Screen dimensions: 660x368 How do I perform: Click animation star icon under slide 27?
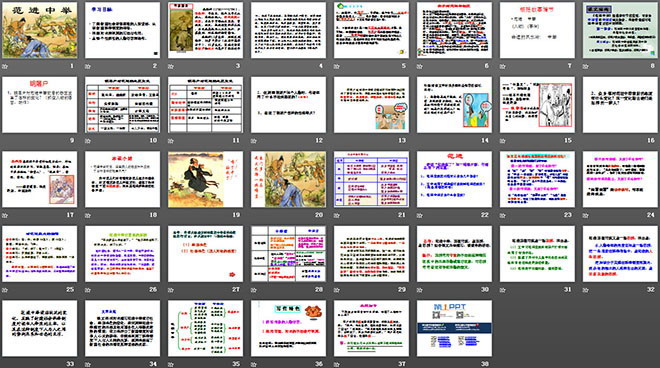click(171, 290)
